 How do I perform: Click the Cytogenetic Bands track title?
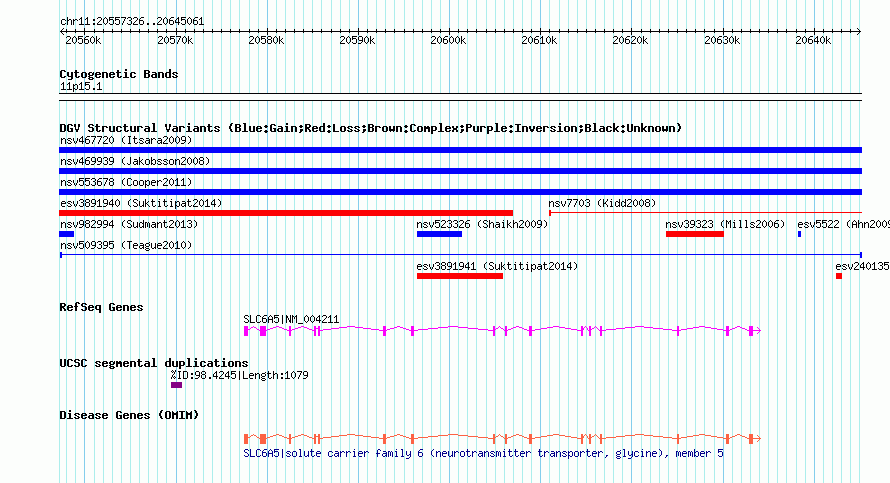(119, 74)
